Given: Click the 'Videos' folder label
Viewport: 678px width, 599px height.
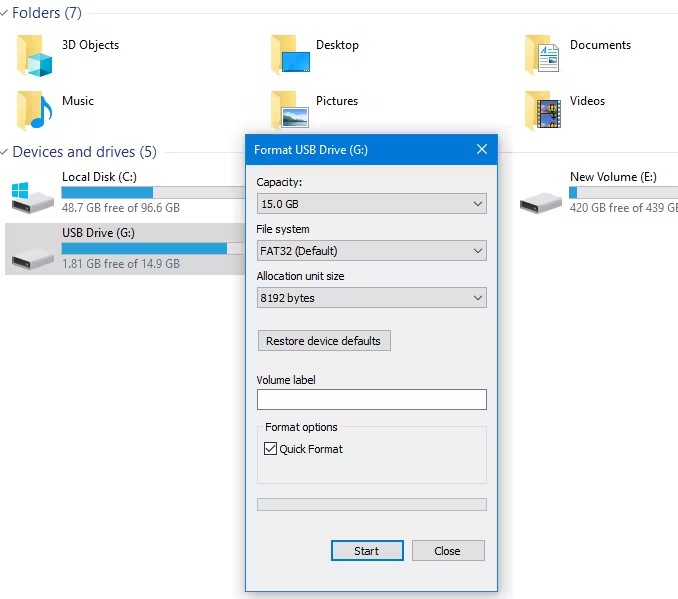Looking at the screenshot, I should (587, 101).
